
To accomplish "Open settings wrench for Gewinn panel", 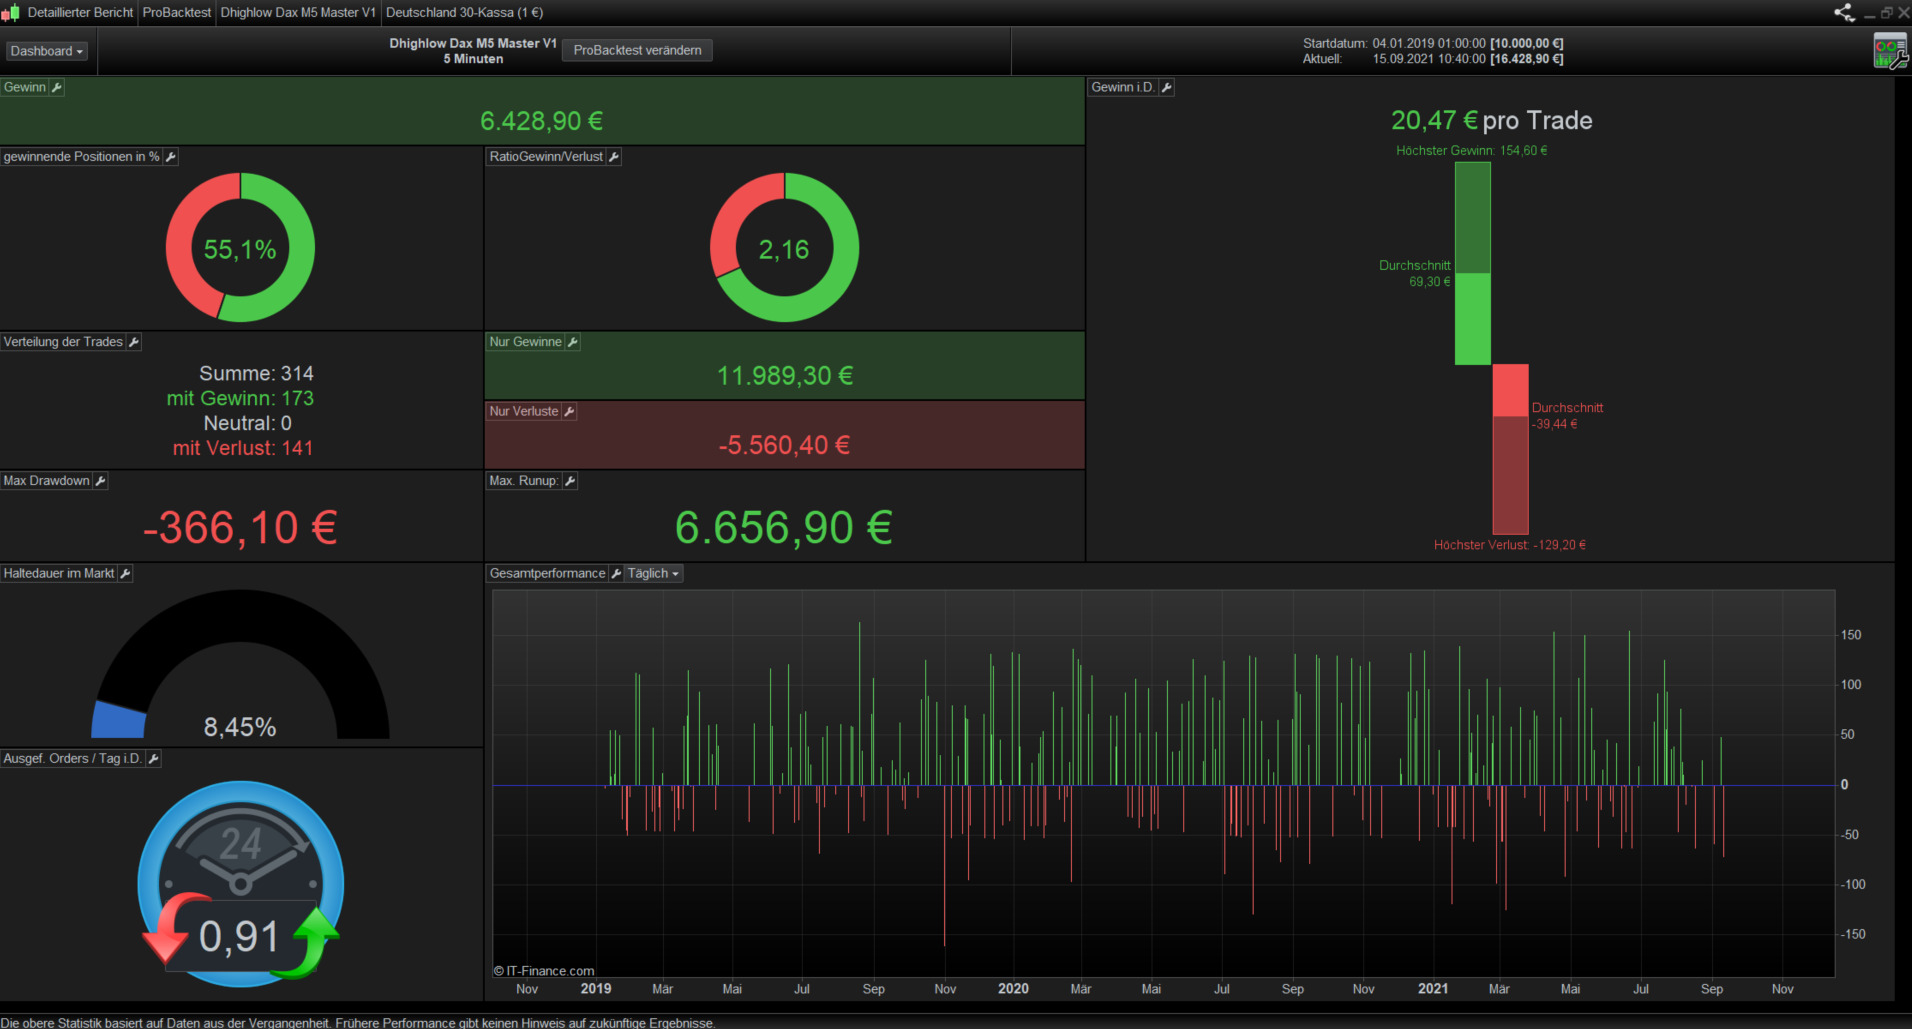I will (57, 88).
